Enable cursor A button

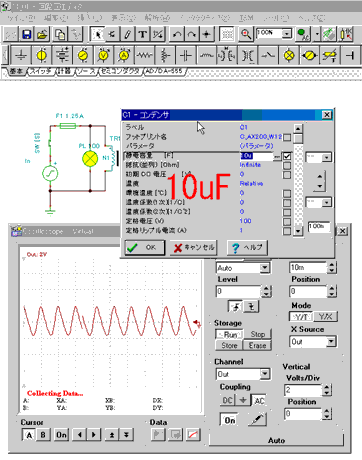pyautogui.click(x=29, y=435)
